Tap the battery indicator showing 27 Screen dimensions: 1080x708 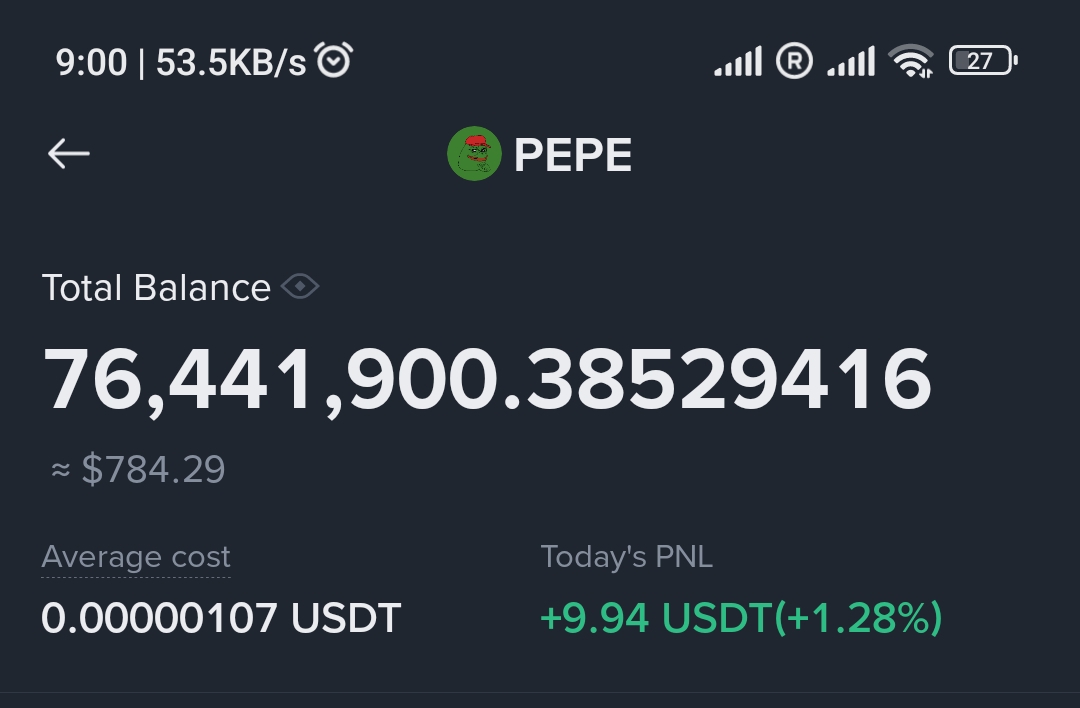[983, 61]
